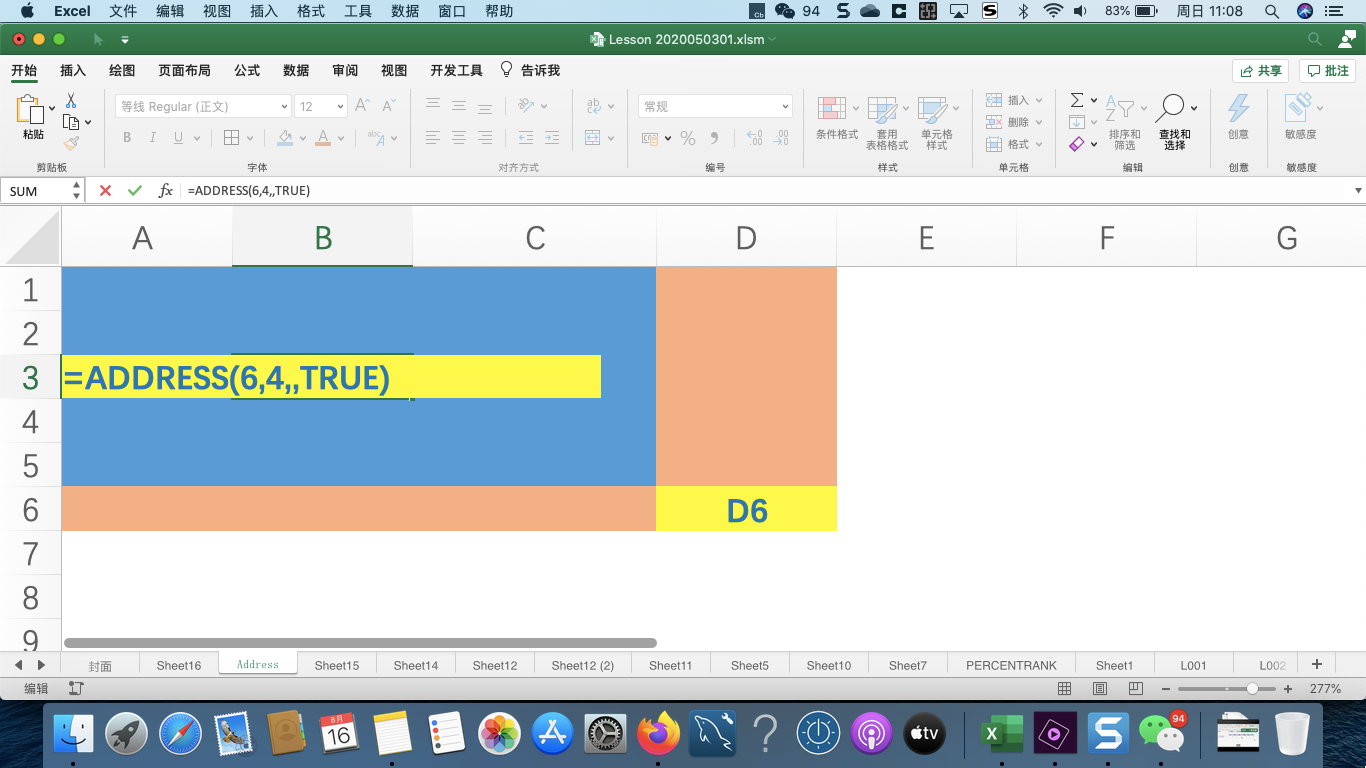Toggle bold formatting
Image resolution: width=1366 pixels, height=768 pixels.
pos(127,138)
